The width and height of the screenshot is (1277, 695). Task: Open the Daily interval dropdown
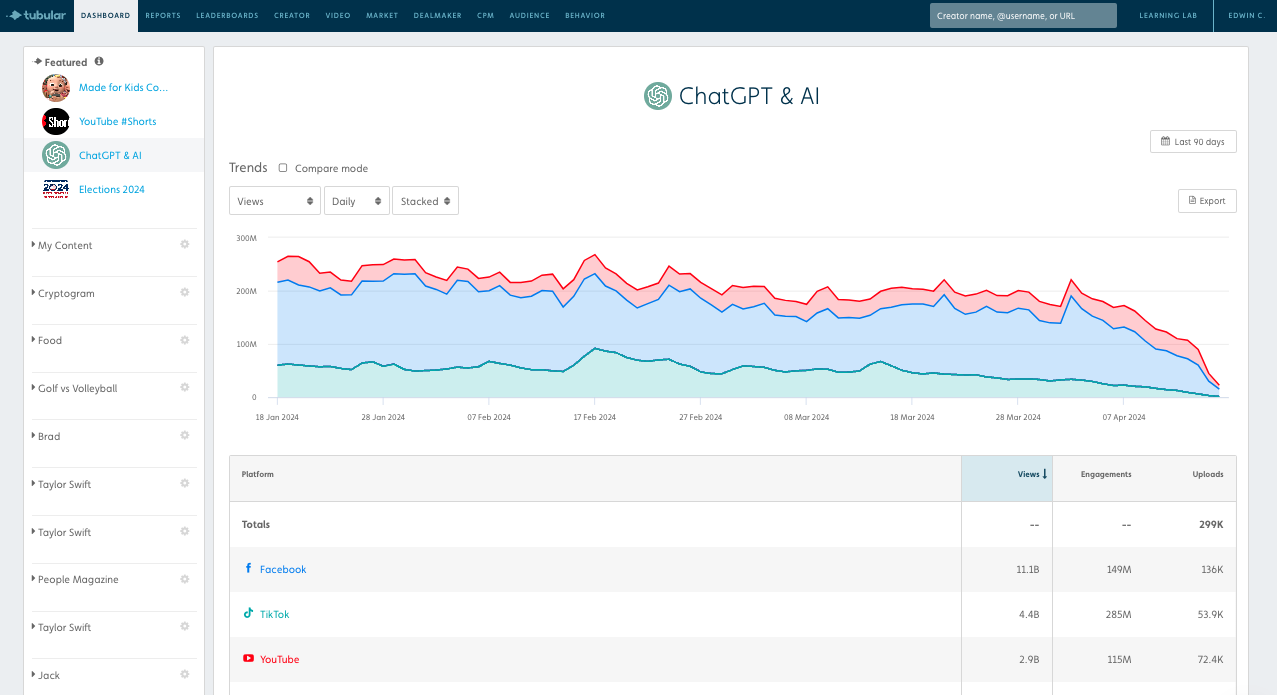356,201
